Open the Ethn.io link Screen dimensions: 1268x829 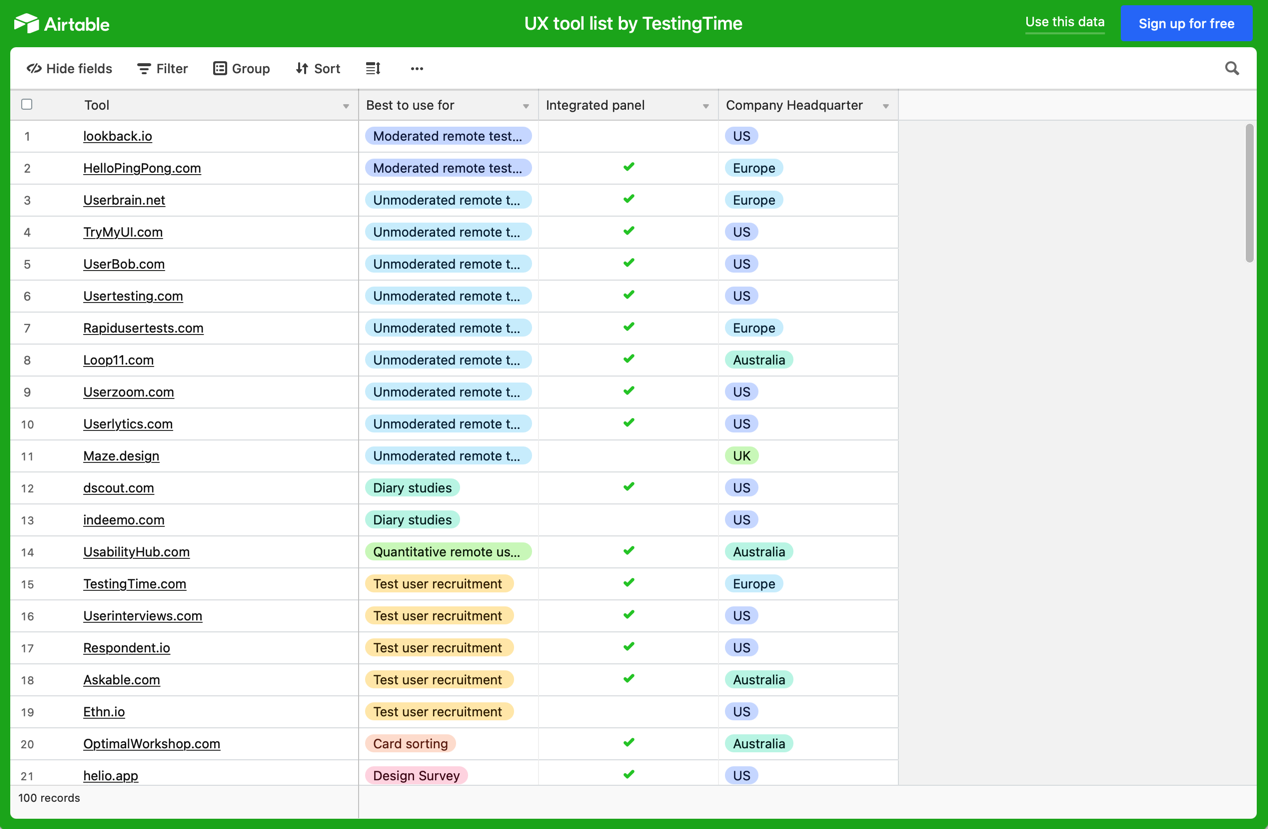pos(104,712)
